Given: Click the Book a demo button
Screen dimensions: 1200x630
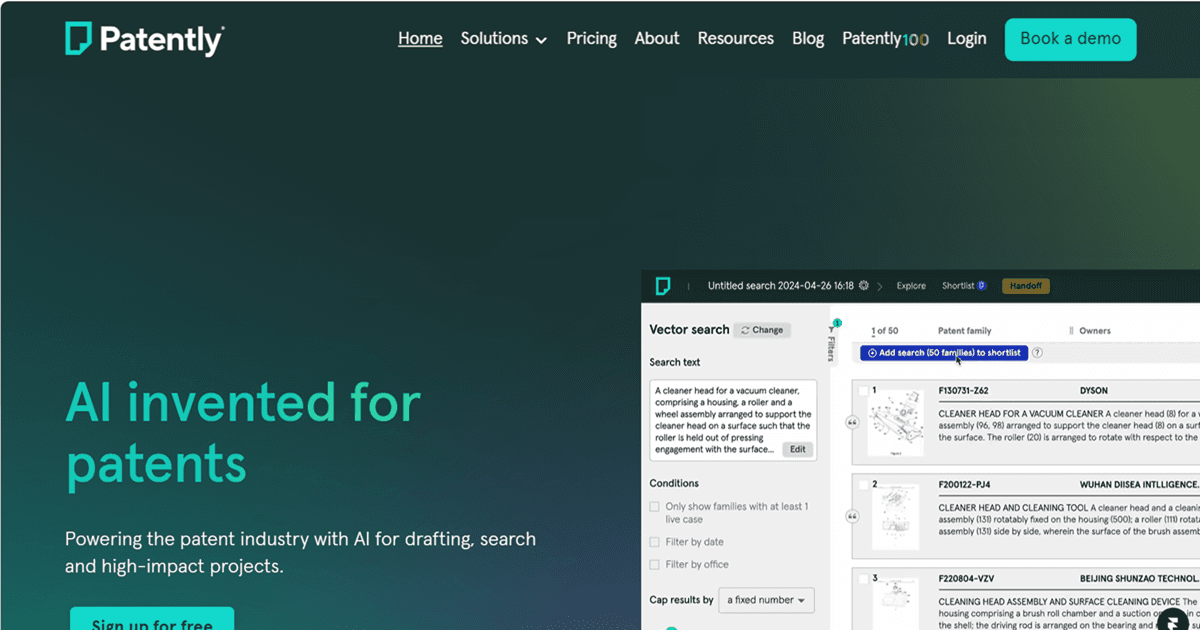Looking at the screenshot, I should [x=1070, y=39].
